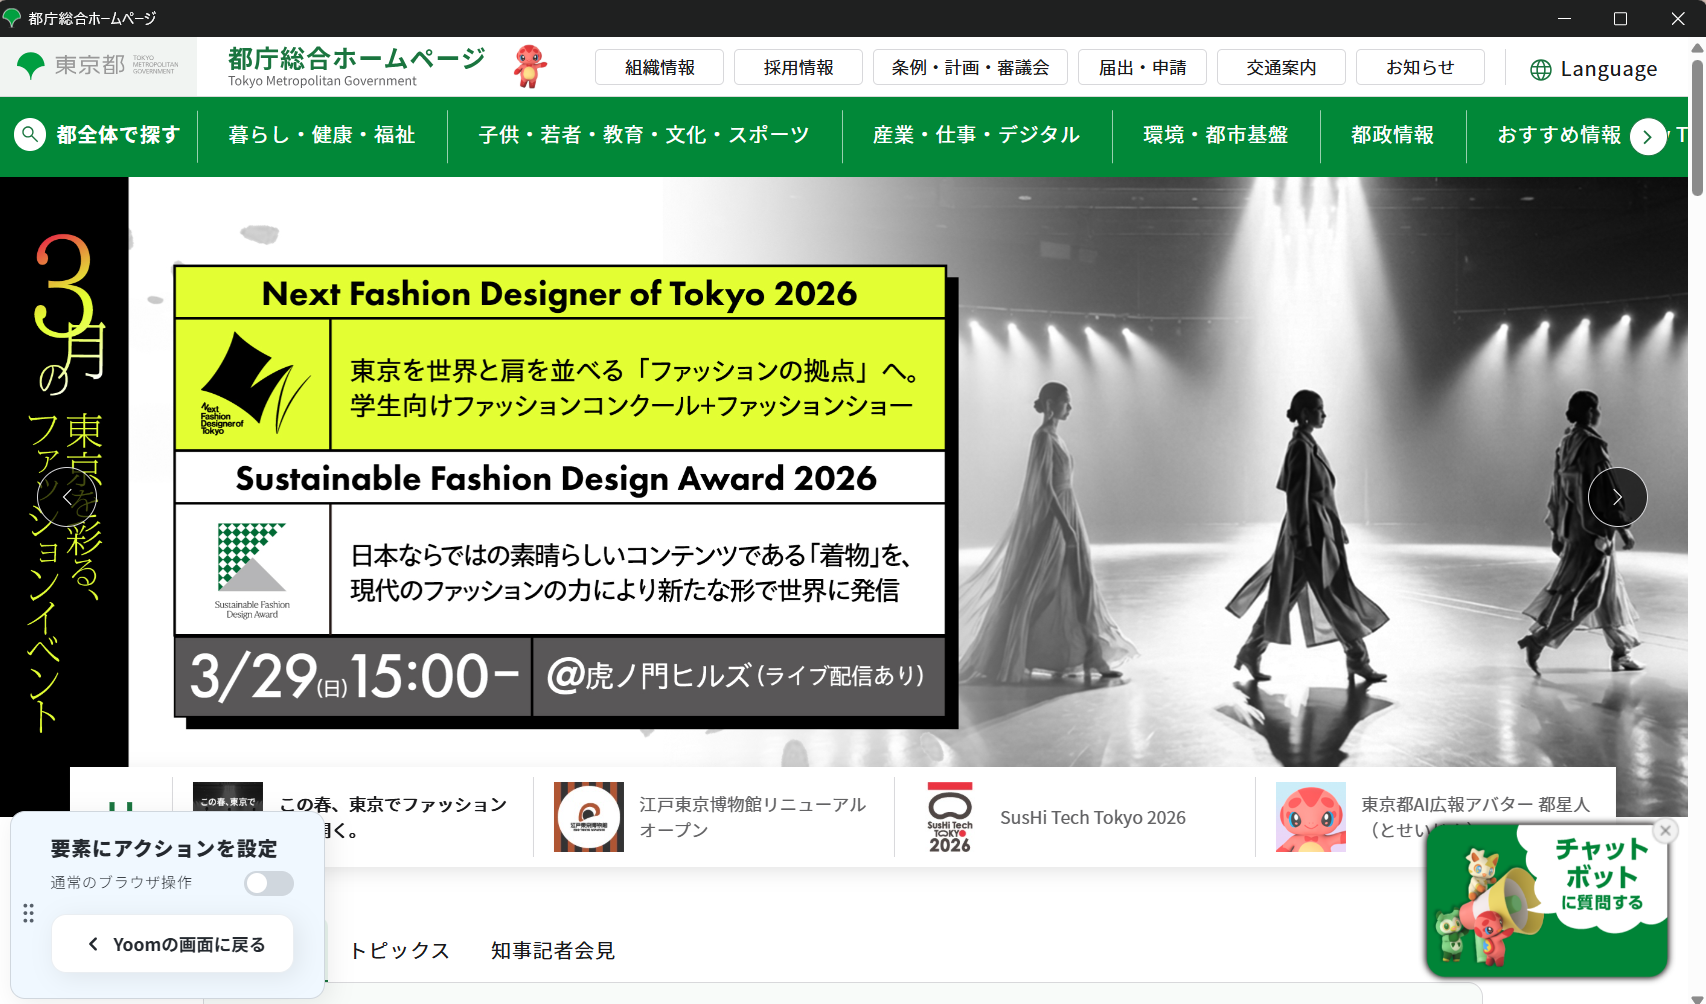Image resolution: width=1706 pixels, height=1004 pixels.
Task: Open the 環境・都市基盤 menu
Action: (x=1215, y=135)
